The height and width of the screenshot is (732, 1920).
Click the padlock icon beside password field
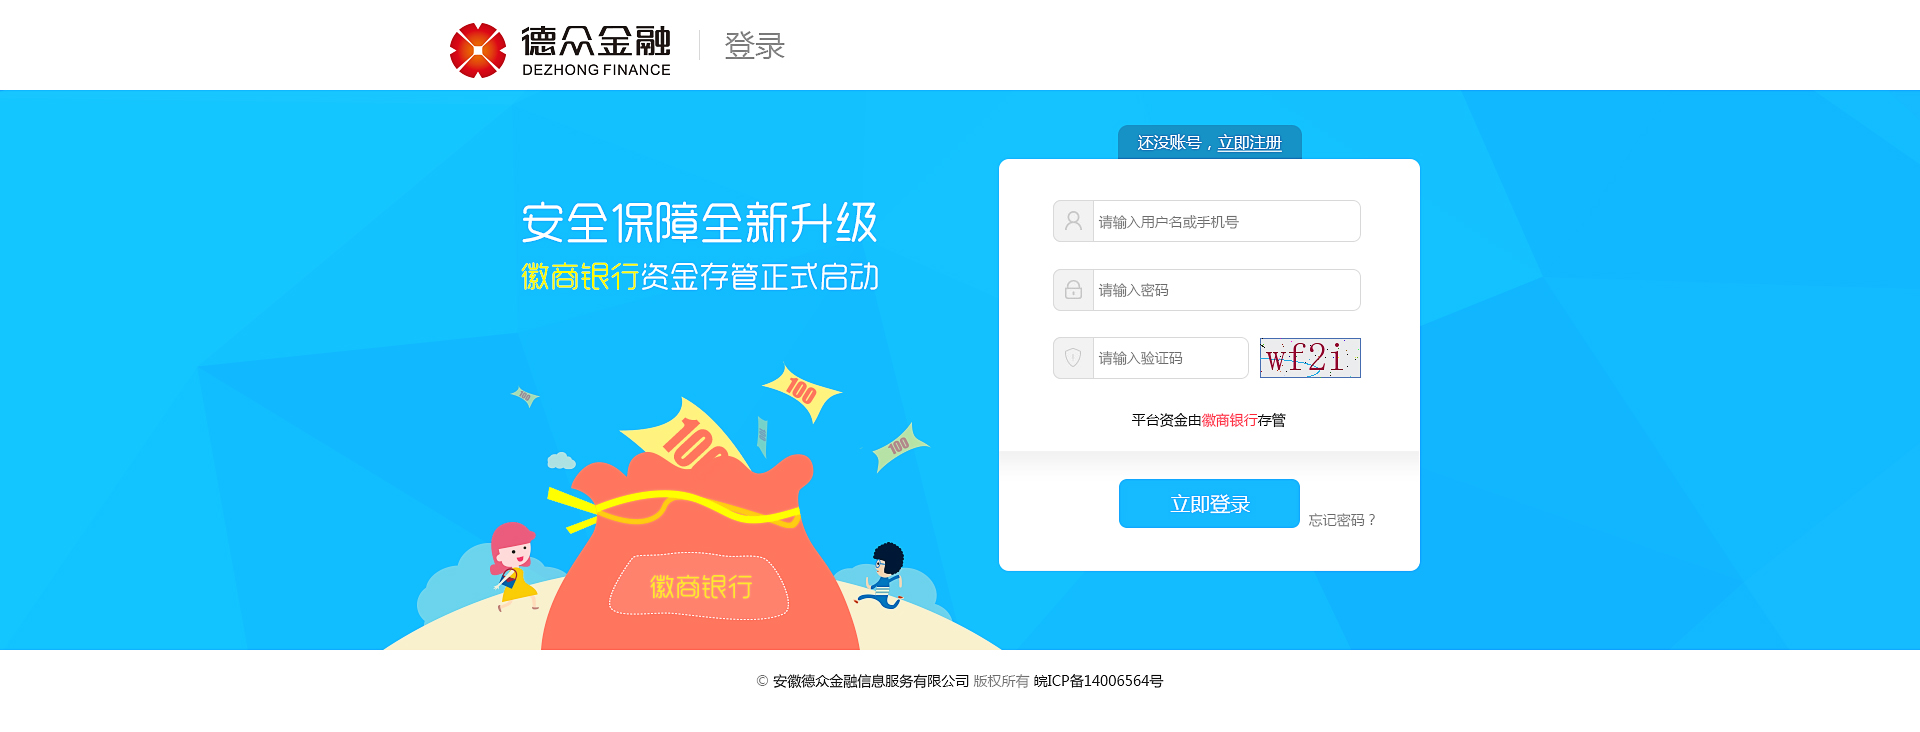pyautogui.click(x=1073, y=290)
